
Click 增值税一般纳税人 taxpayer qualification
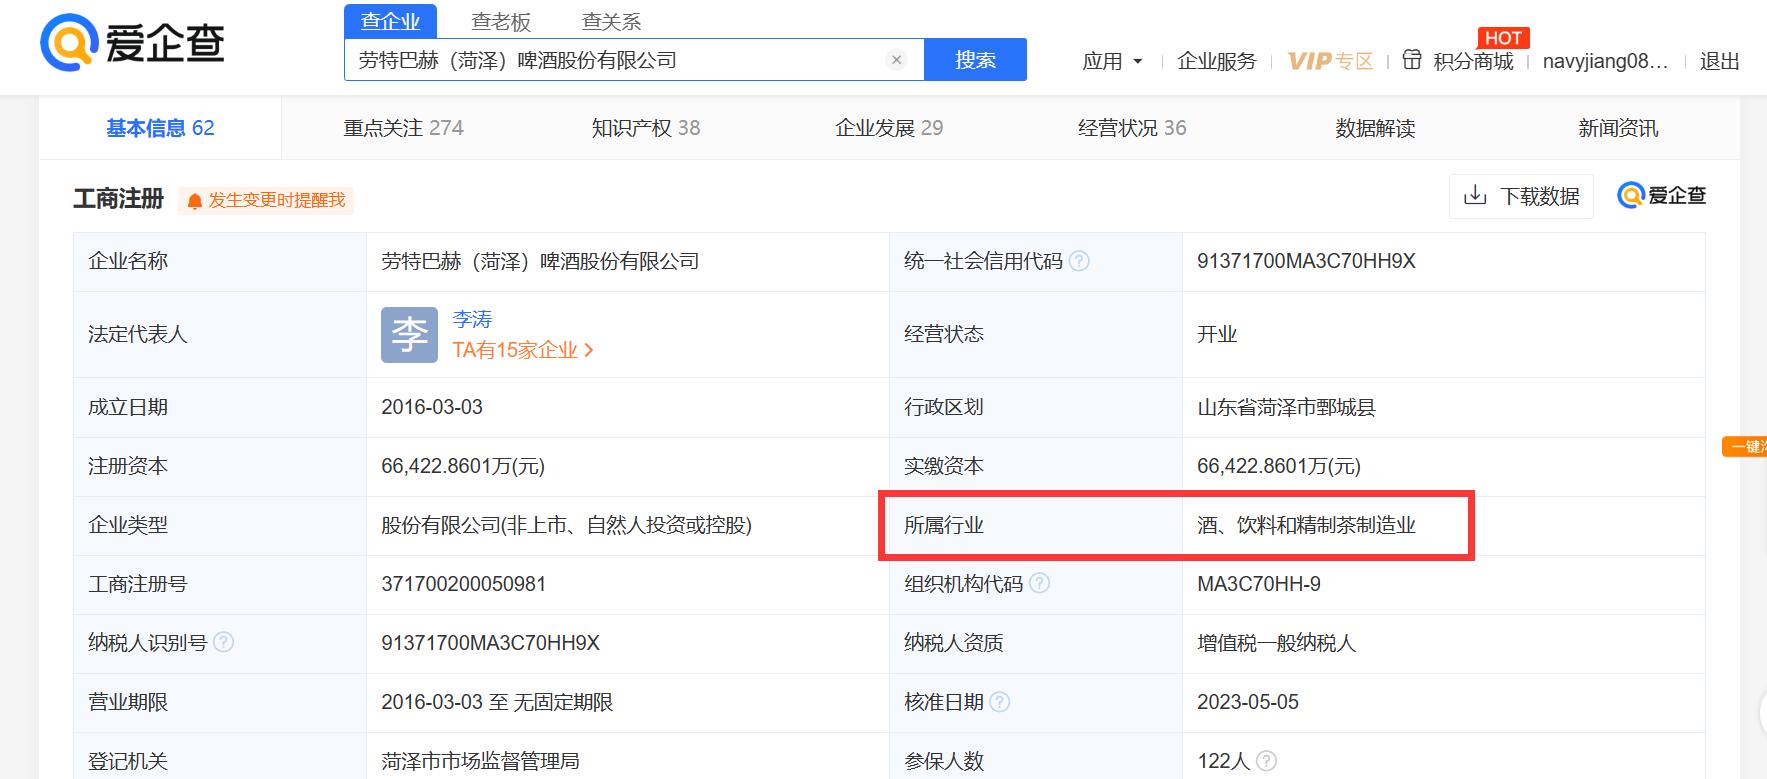click(1276, 643)
